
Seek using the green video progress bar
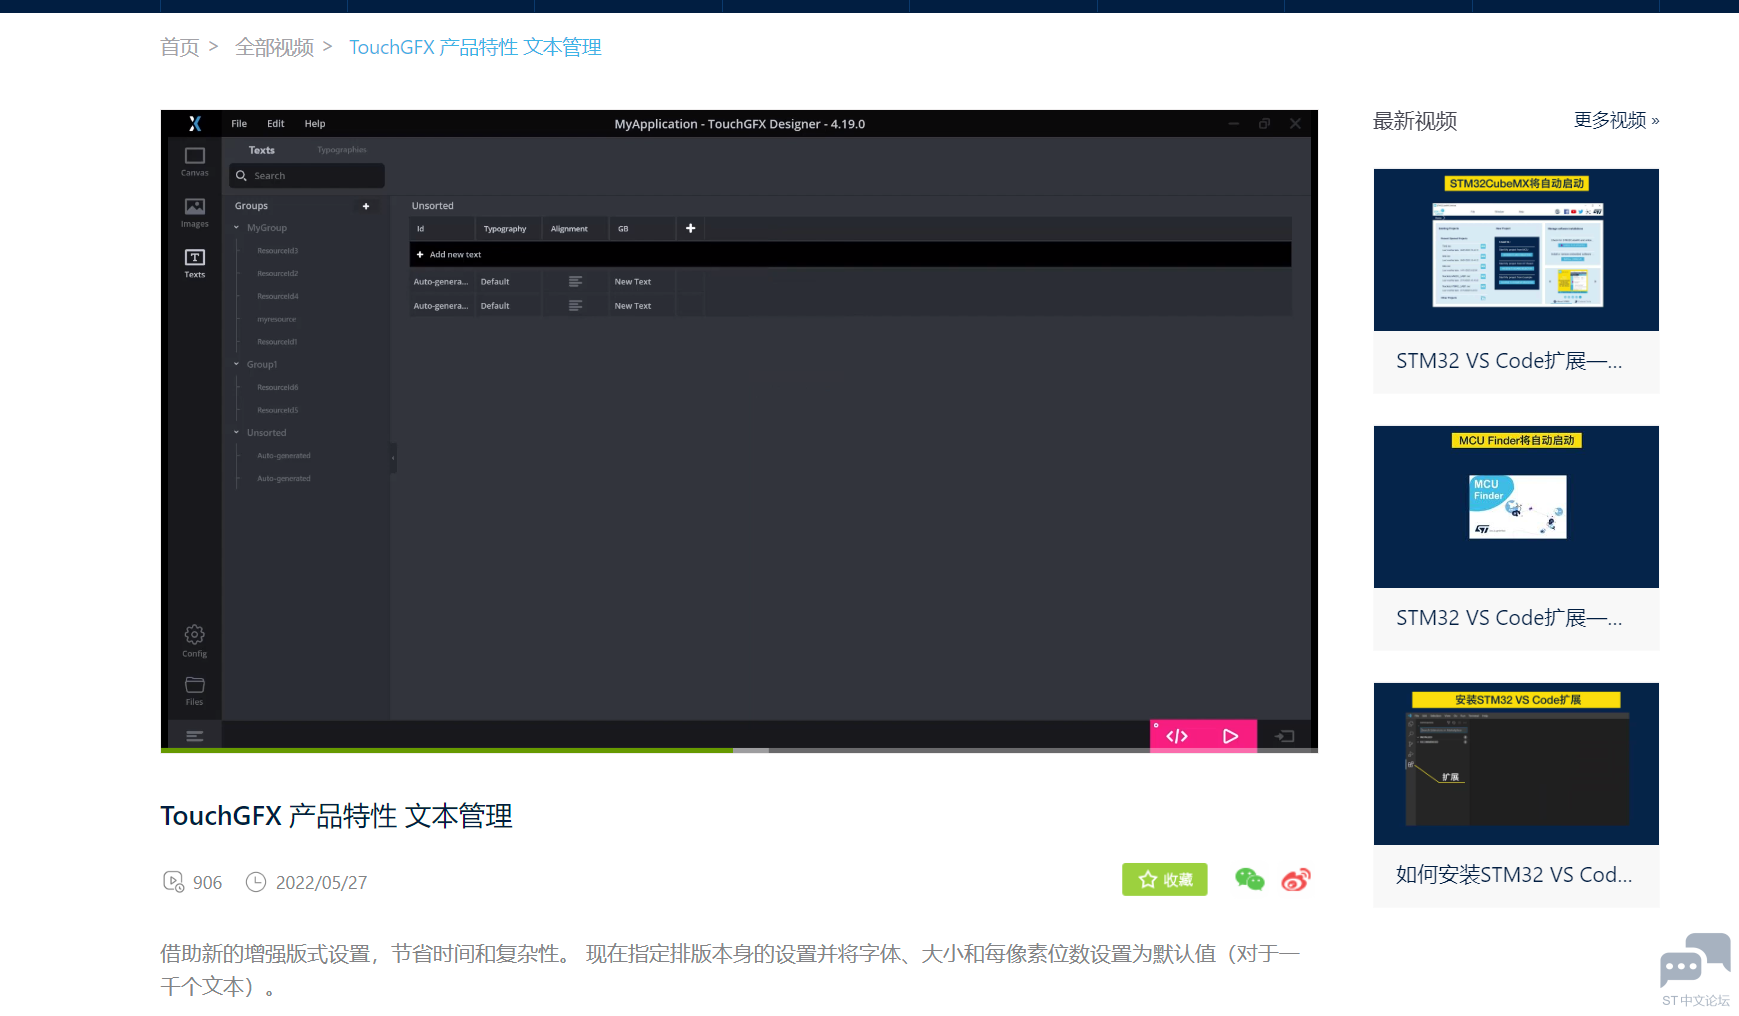[x=447, y=750]
